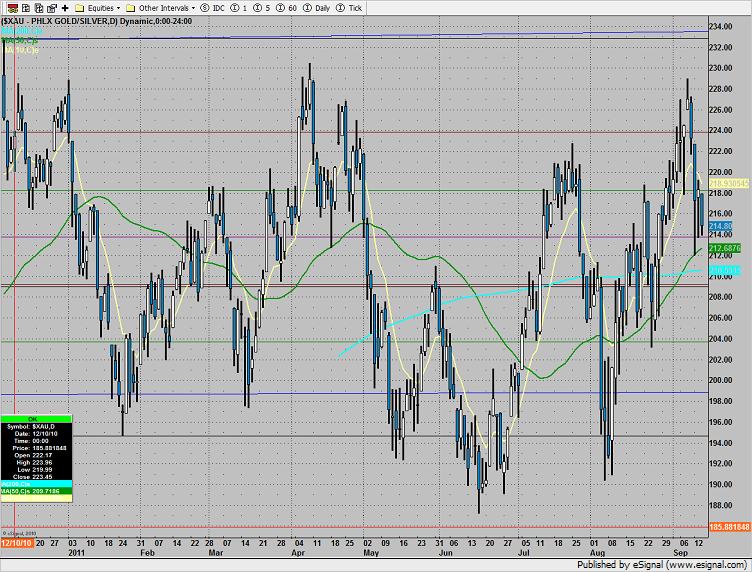Select the IDC symbol button
The image size is (752, 572).
pyautogui.click(x=212, y=8)
